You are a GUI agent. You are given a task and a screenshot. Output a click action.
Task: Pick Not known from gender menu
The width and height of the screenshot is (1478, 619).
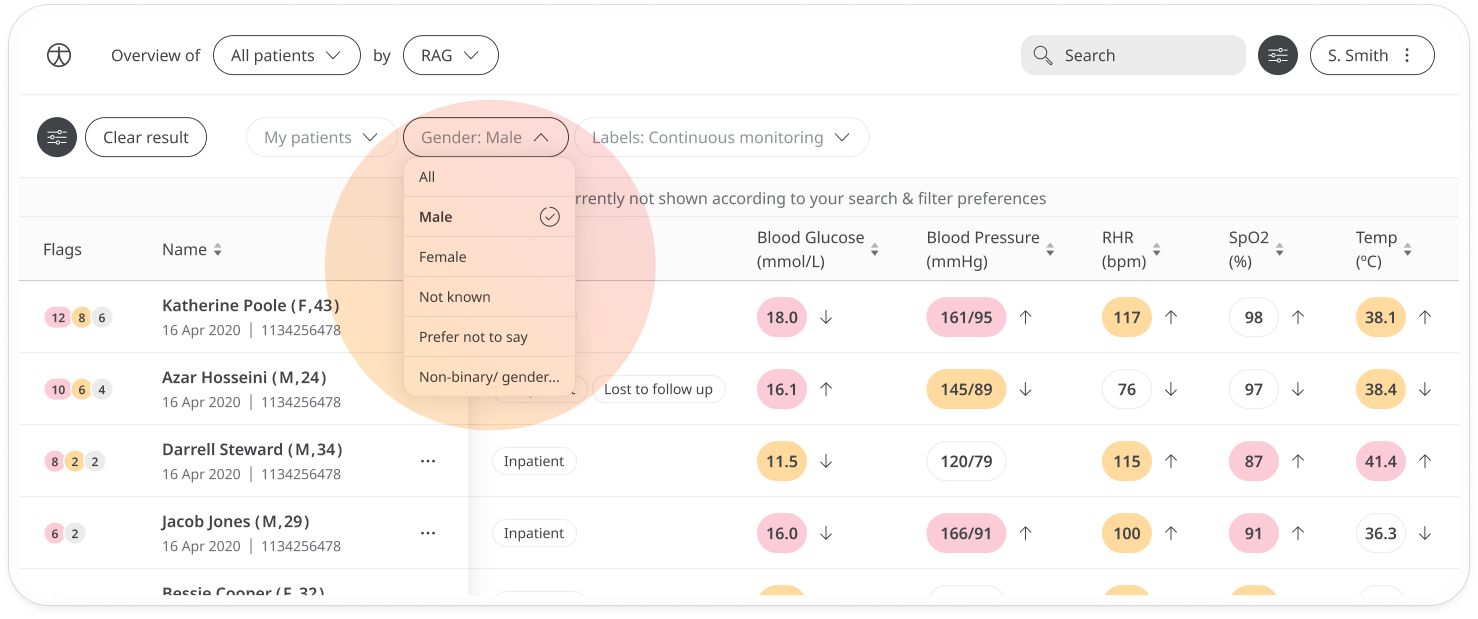[x=489, y=297]
